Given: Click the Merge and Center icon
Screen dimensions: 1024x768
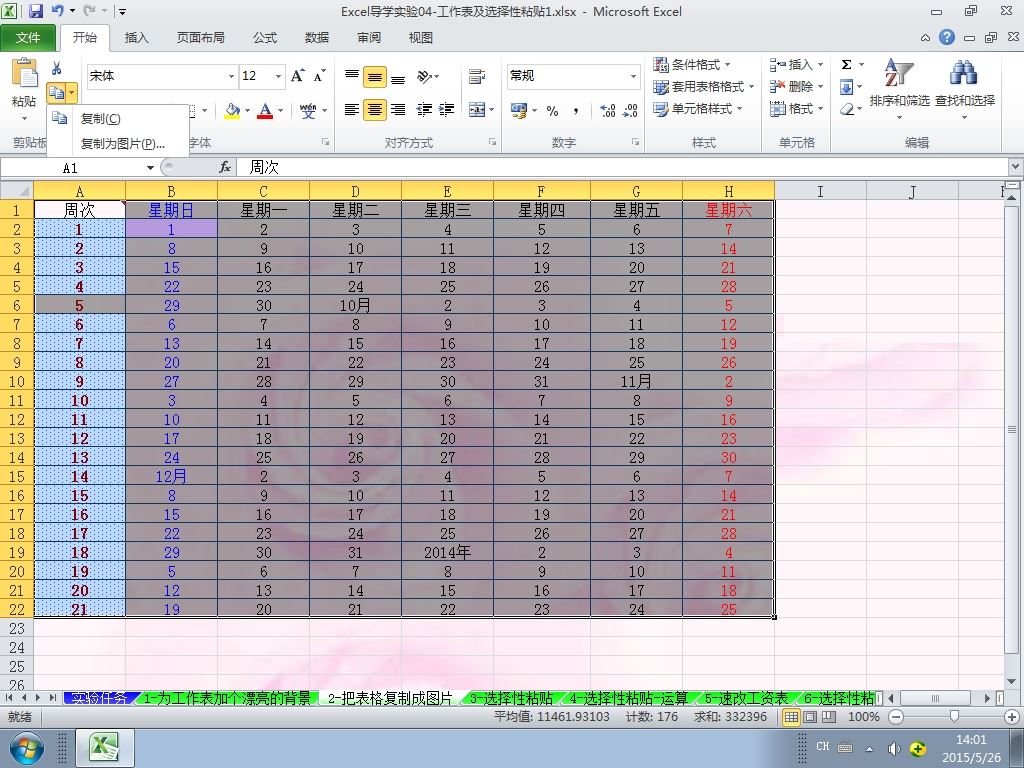Looking at the screenshot, I should click(x=477, y=110).
